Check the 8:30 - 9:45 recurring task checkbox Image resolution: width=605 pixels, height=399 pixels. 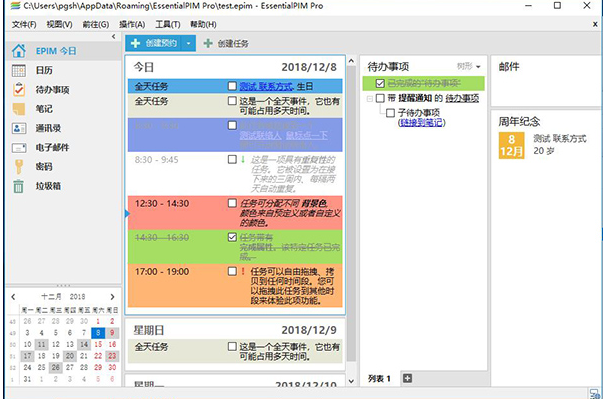[232, 159]
